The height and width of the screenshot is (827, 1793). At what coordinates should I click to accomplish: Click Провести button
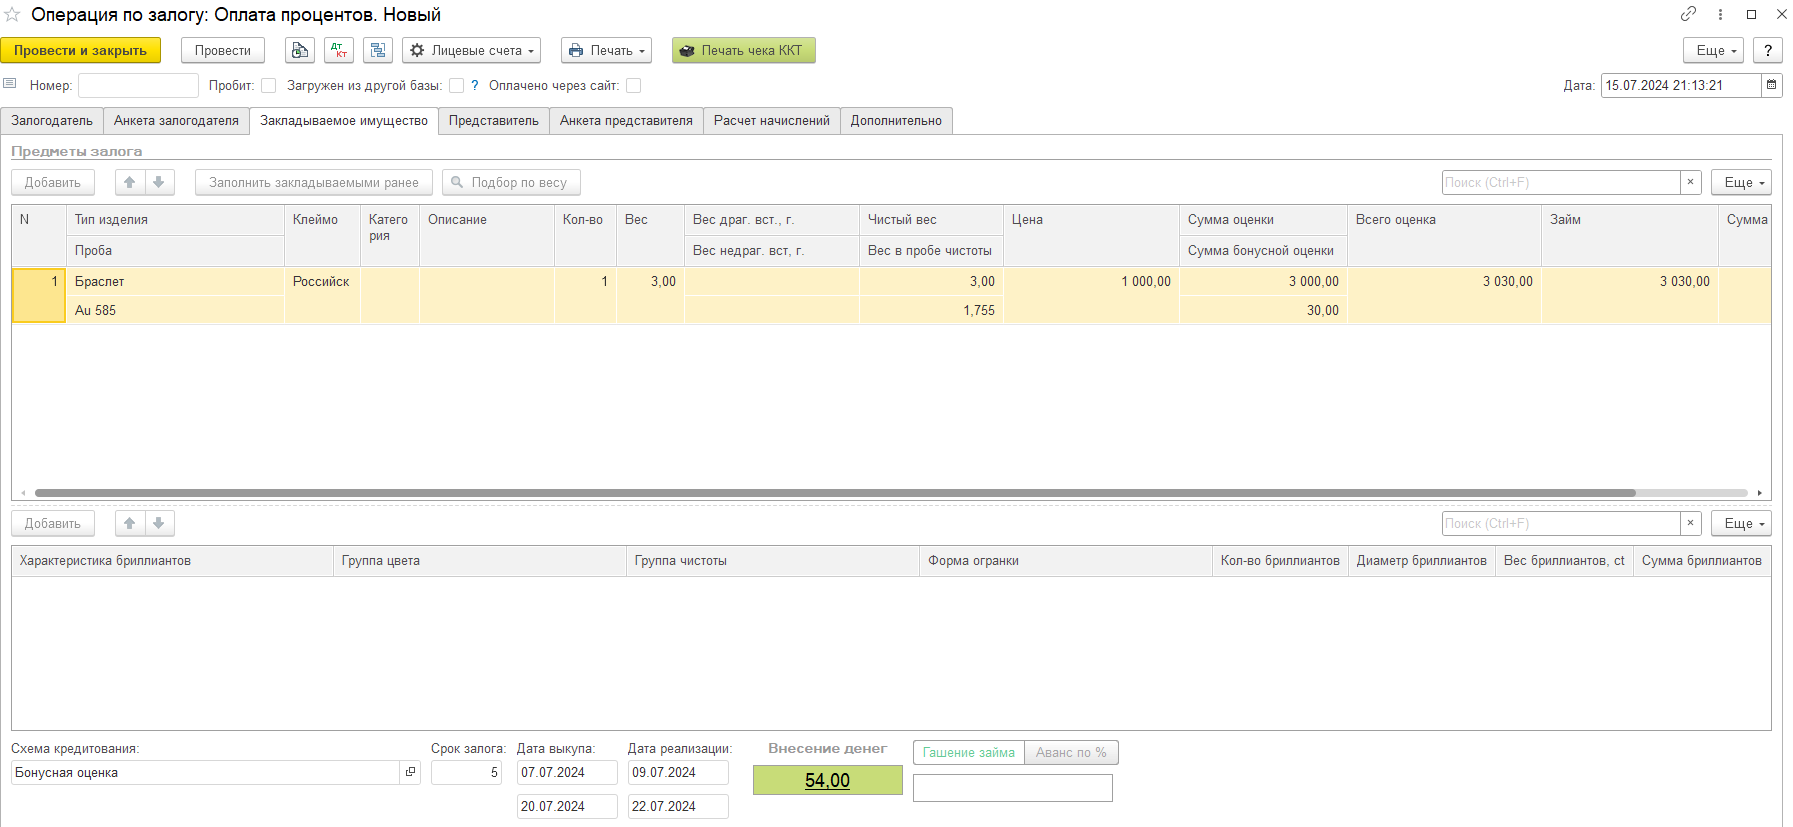tap(223, 50)
